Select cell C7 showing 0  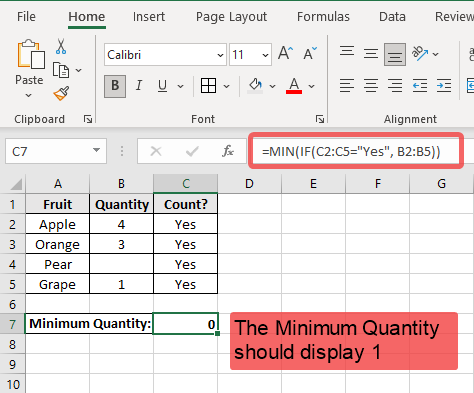(x=186, y=324)
